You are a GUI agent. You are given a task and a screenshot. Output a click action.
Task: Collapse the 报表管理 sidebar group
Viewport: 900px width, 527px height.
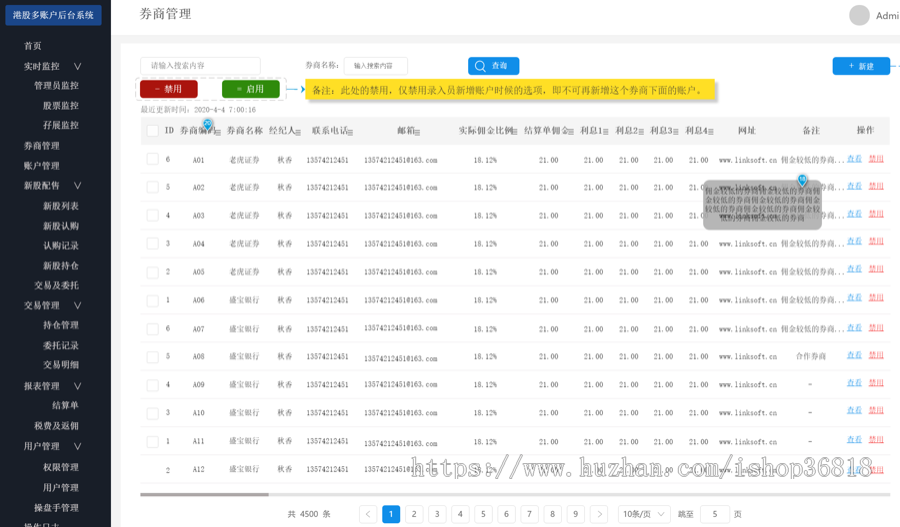[x=77, y=386]
